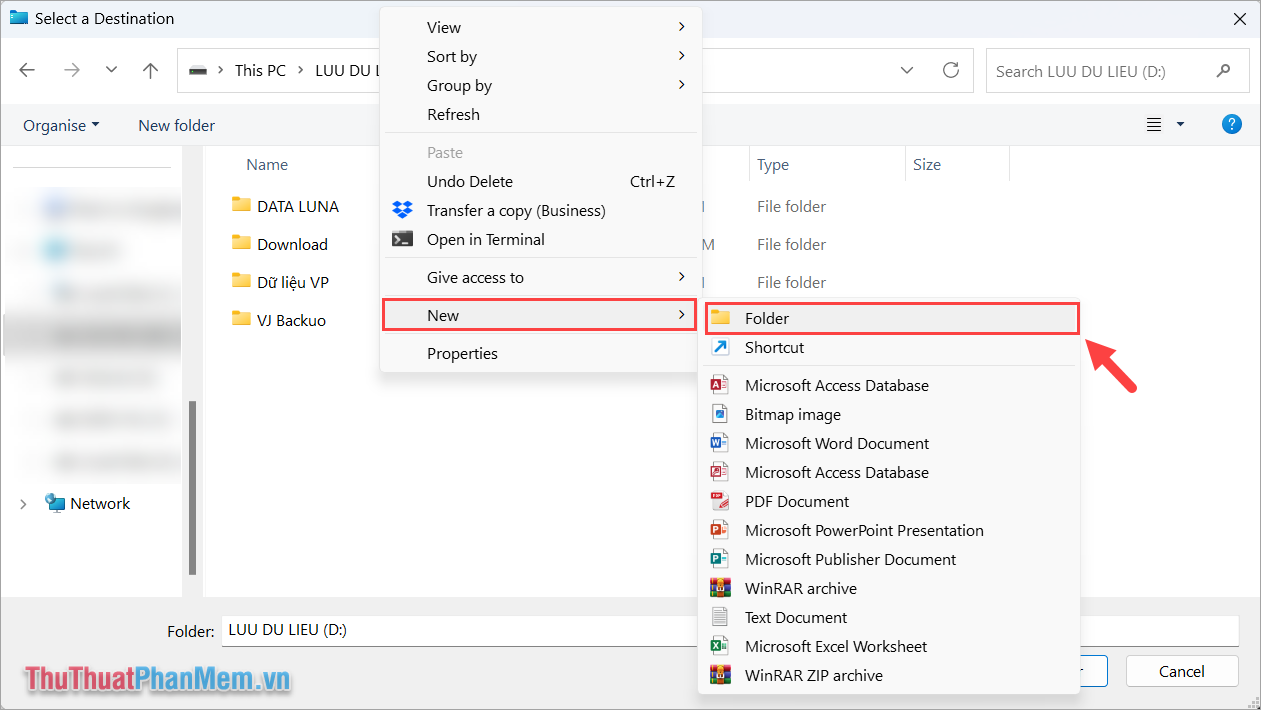Click the Publisher icon in submenu
1261x710 pixels.
click(720, 559)
